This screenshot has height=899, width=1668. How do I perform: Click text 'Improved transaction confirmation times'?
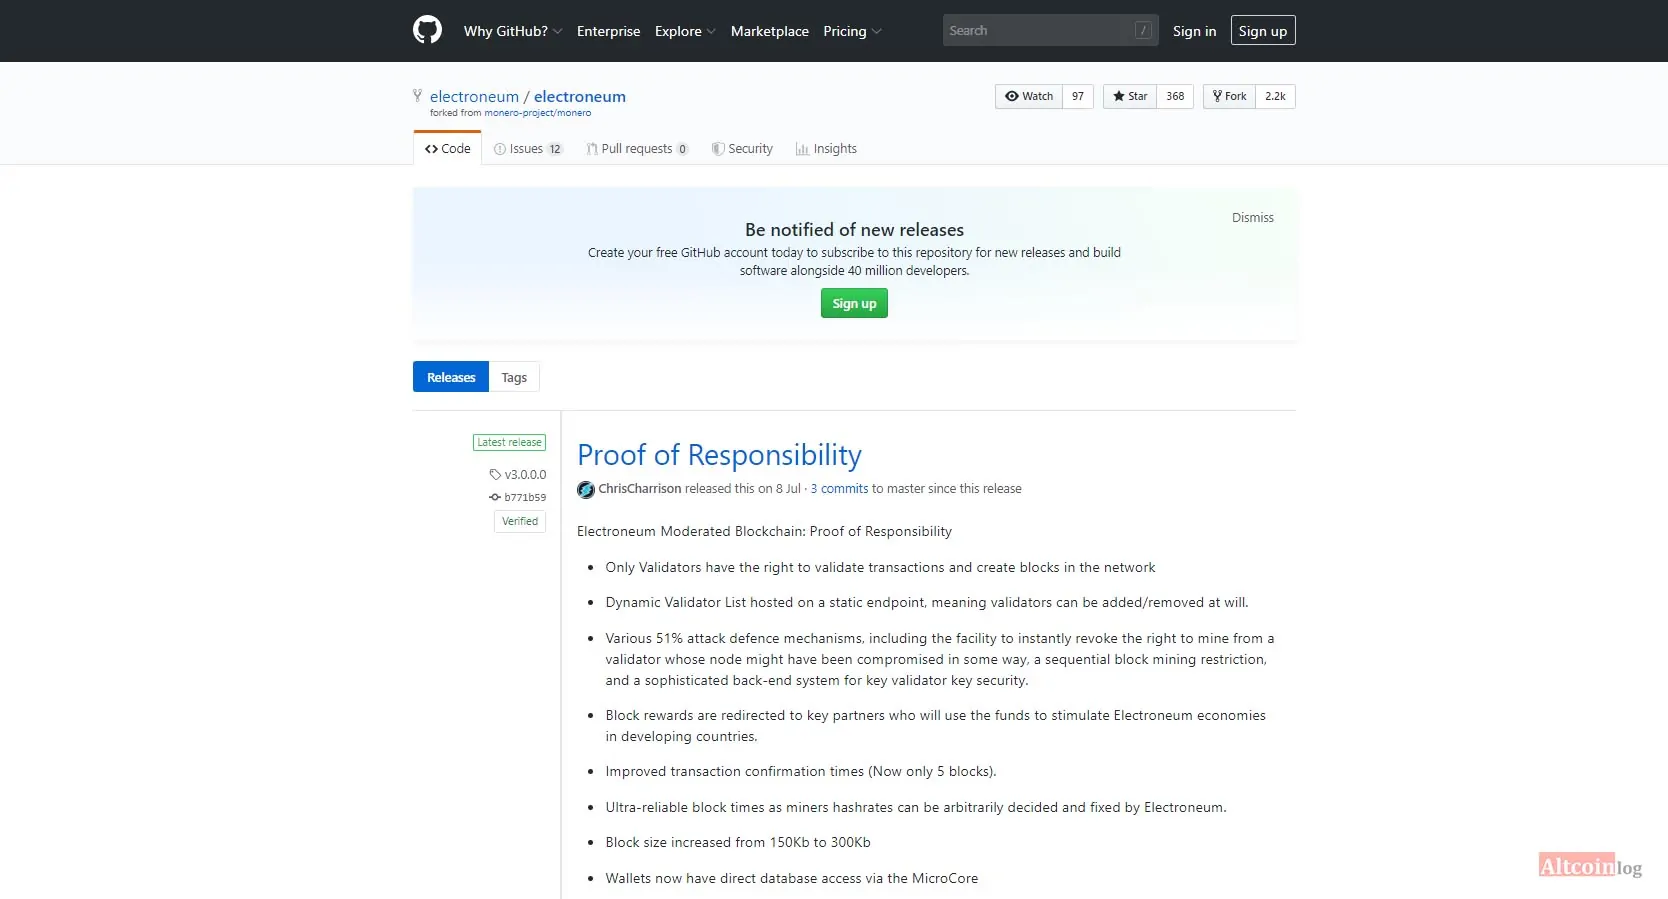[x=734, y=771]
